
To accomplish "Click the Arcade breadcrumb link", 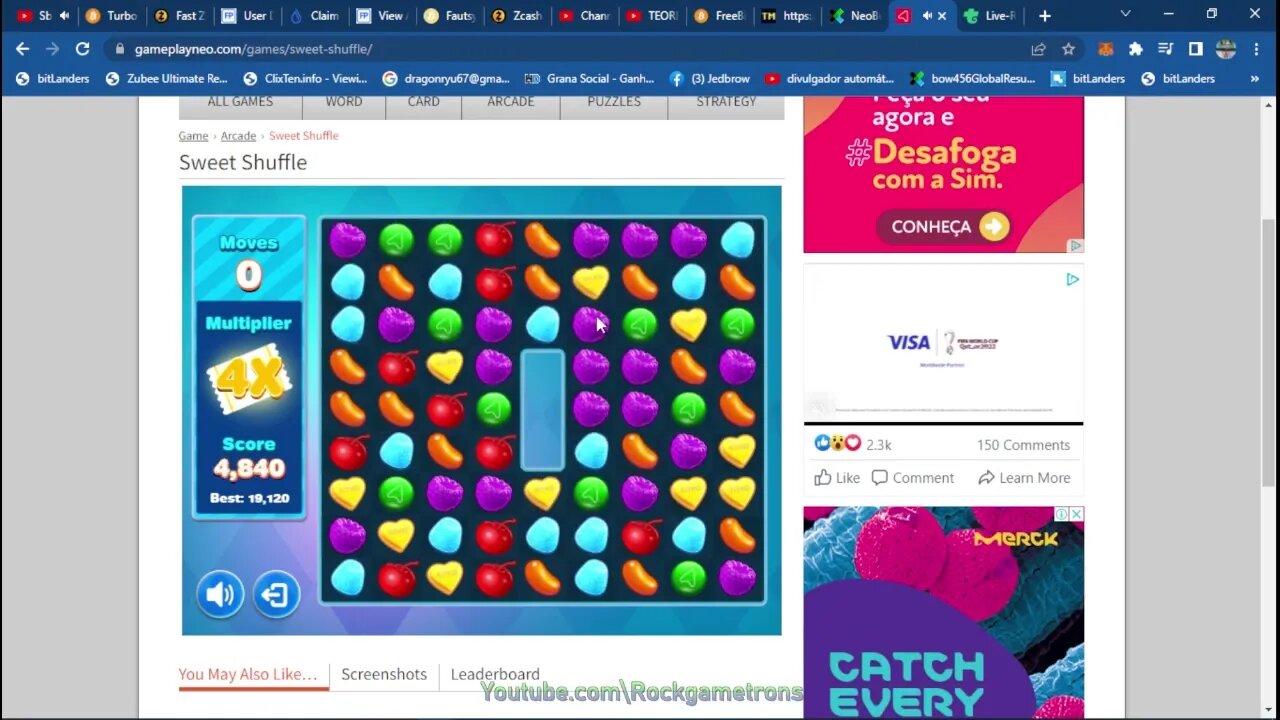I will 238,135.
